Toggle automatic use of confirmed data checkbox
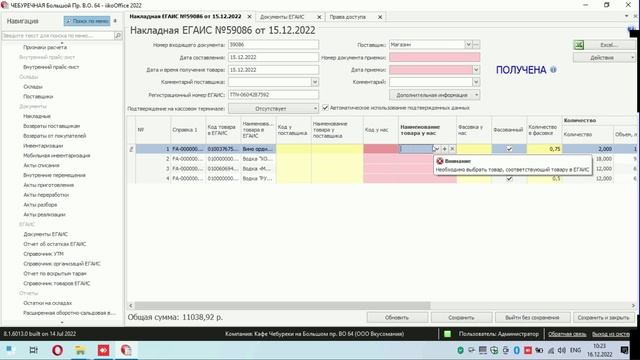 tap(325, 108)
